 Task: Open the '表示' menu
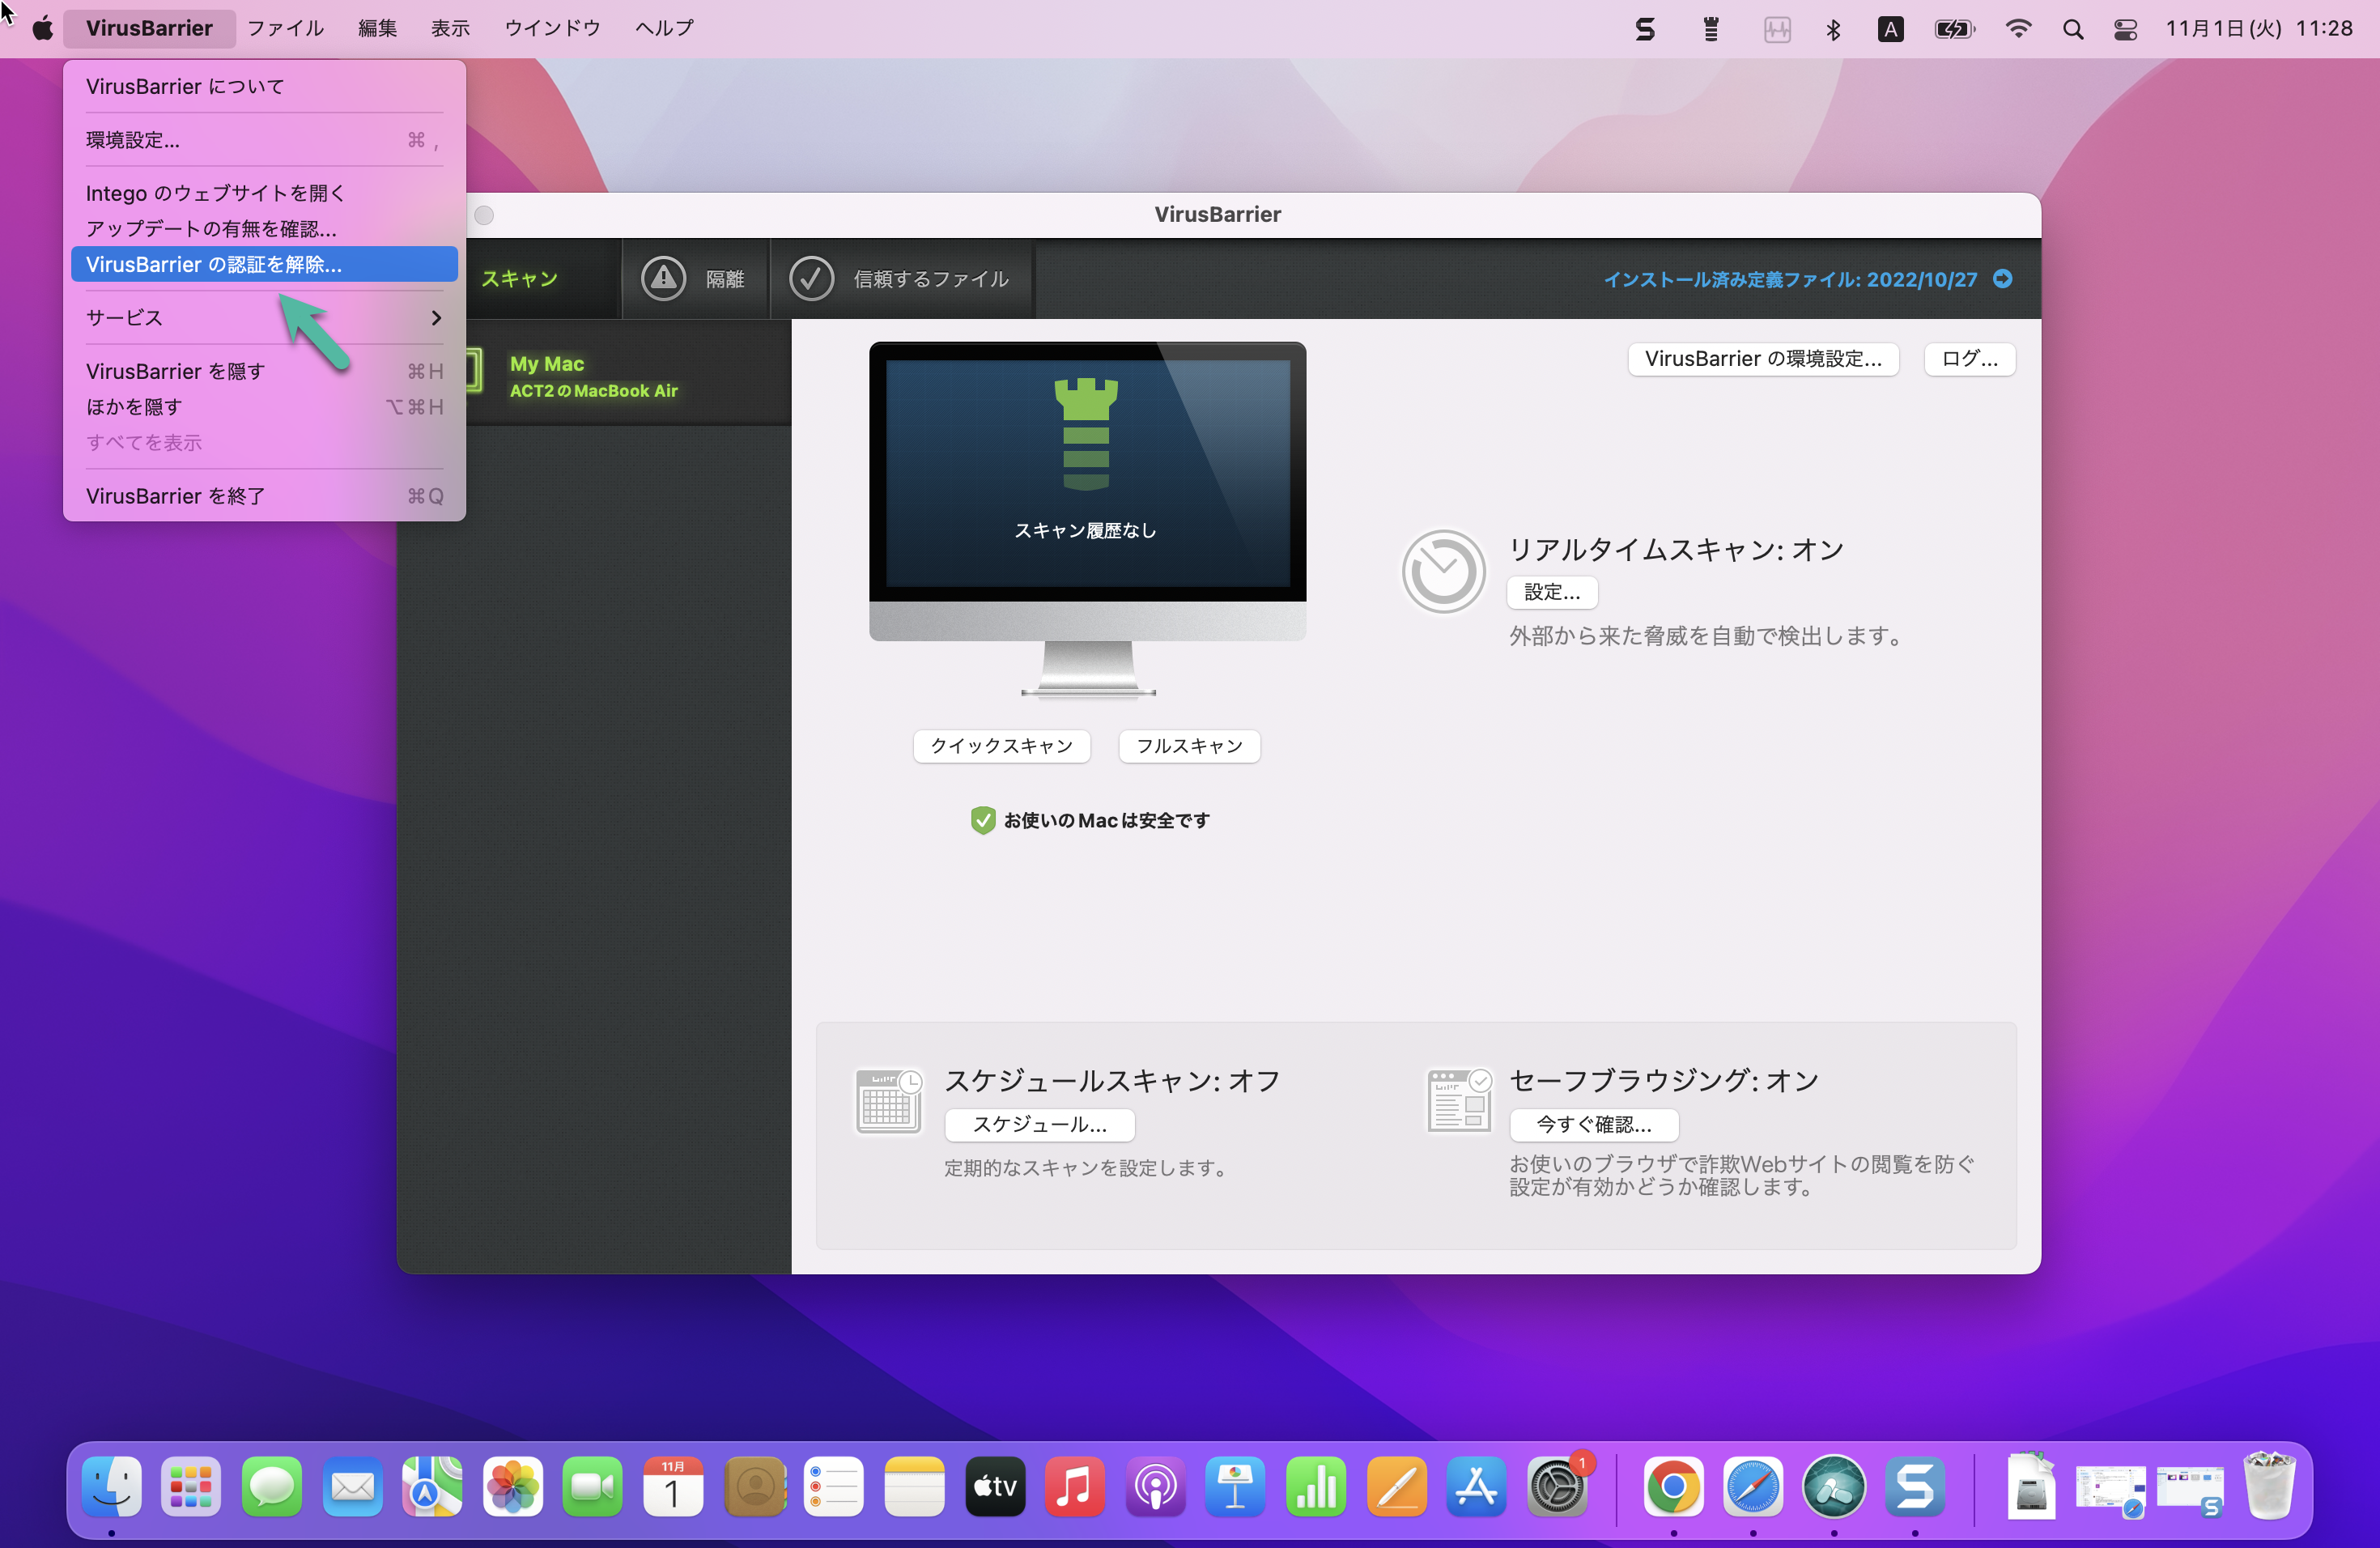[x=450, y=28]
